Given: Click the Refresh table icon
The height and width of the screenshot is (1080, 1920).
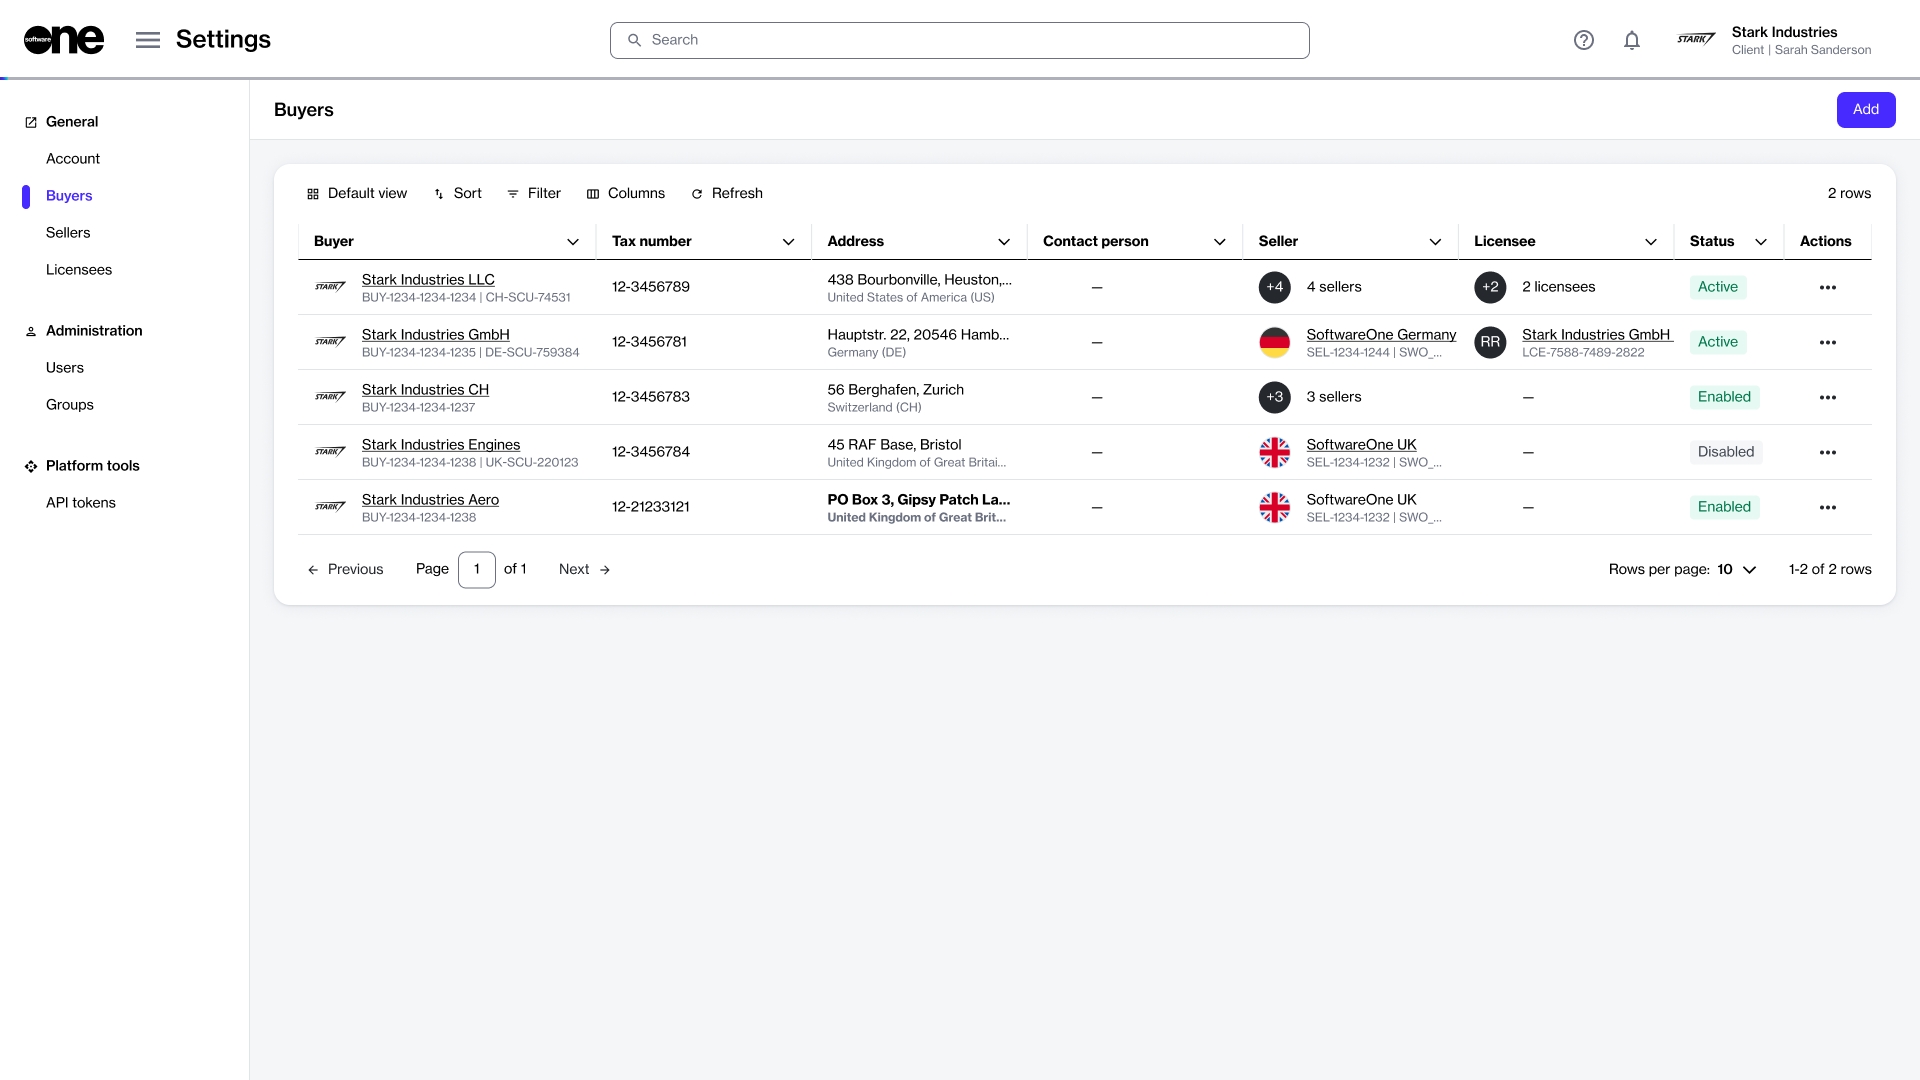Looking at the screenshot, I should (x=697, y=194).
